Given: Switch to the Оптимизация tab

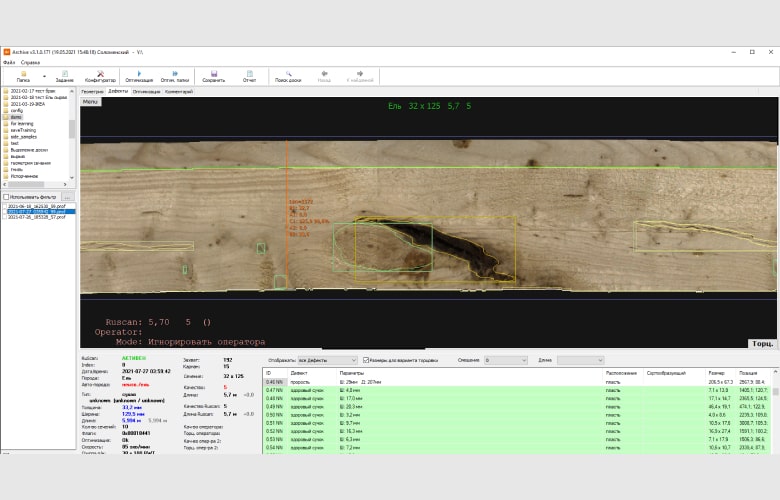Looking at the screenshot, I should 146,92.
